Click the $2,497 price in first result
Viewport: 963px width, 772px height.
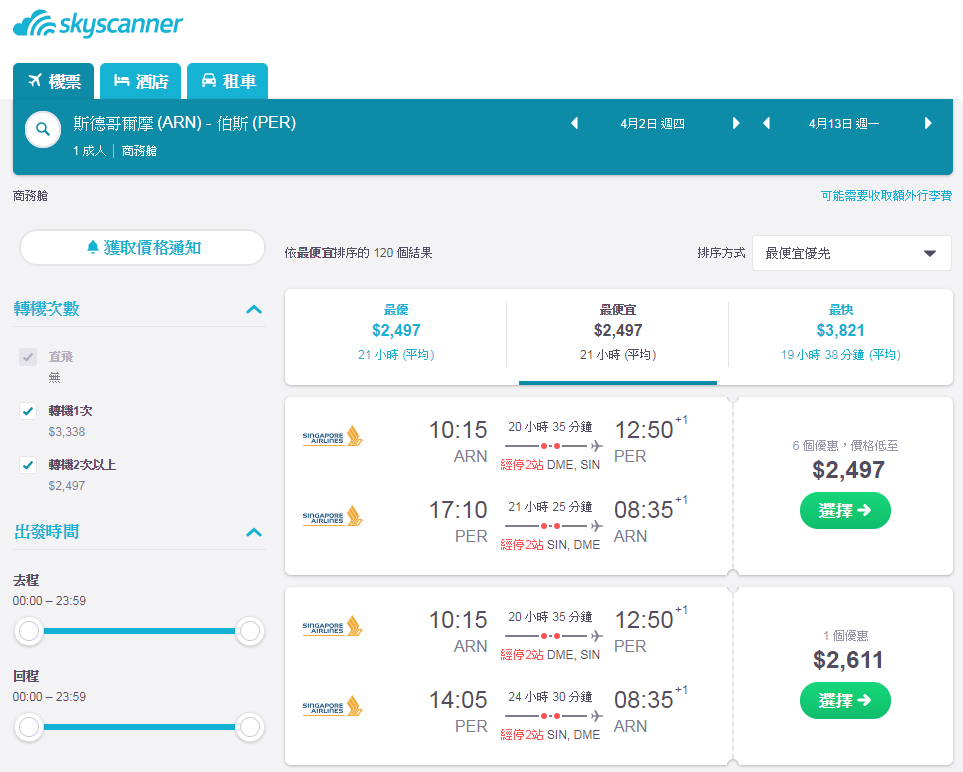click(848, 470)
